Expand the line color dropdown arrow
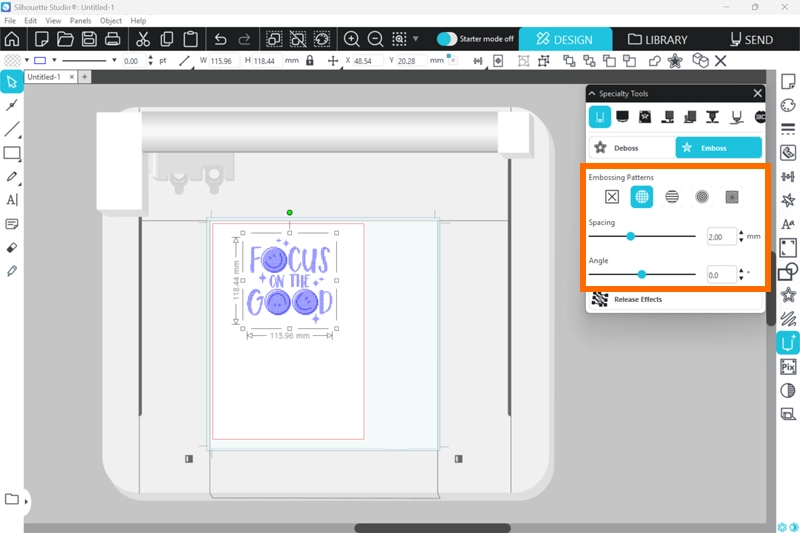The width and height of the screenshot is (800, 533). coord(54,61)
